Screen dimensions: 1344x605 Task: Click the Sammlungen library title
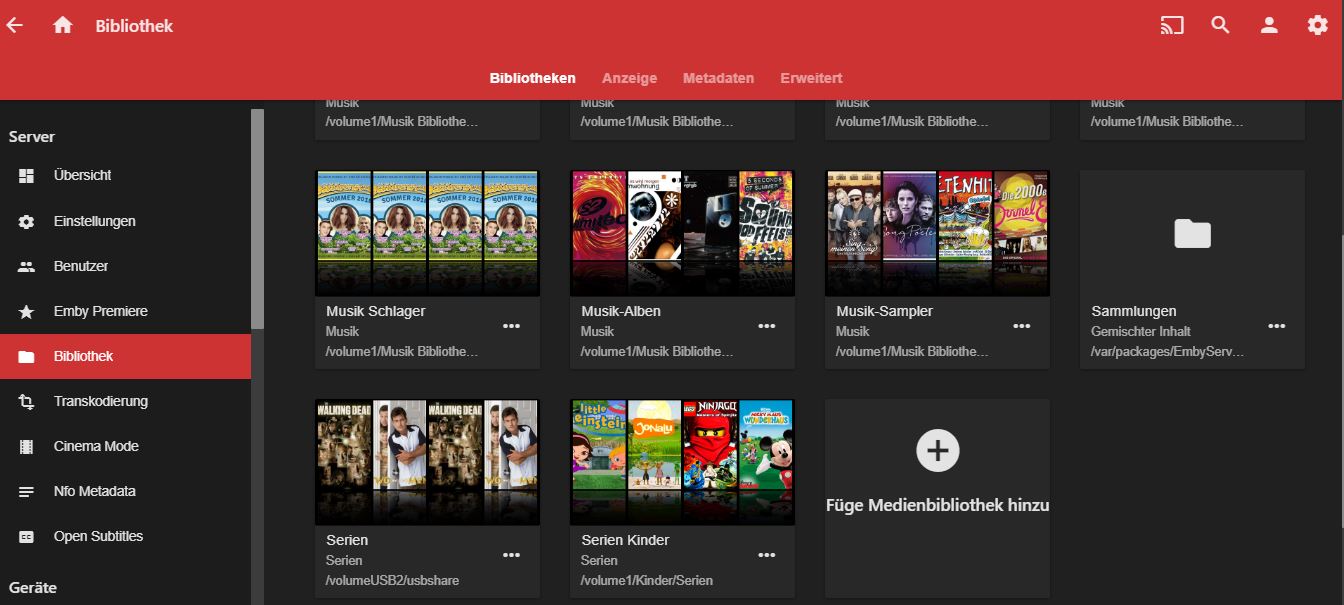point(1134,312)
